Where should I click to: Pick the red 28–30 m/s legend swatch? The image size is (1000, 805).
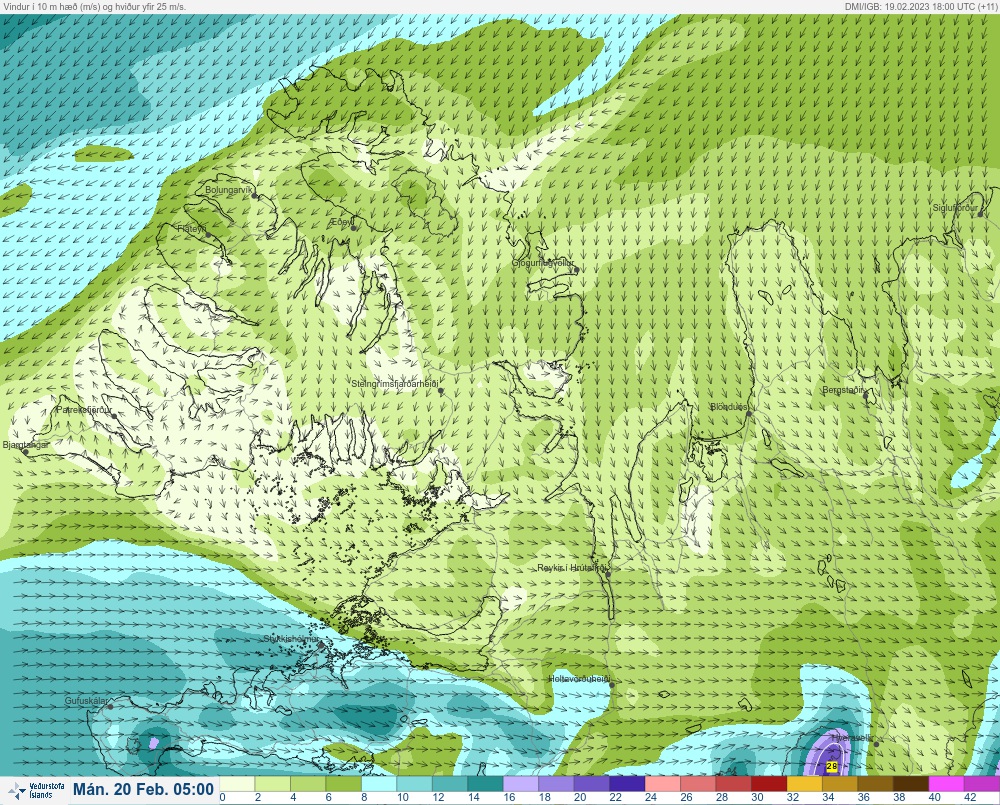(733, 783)
